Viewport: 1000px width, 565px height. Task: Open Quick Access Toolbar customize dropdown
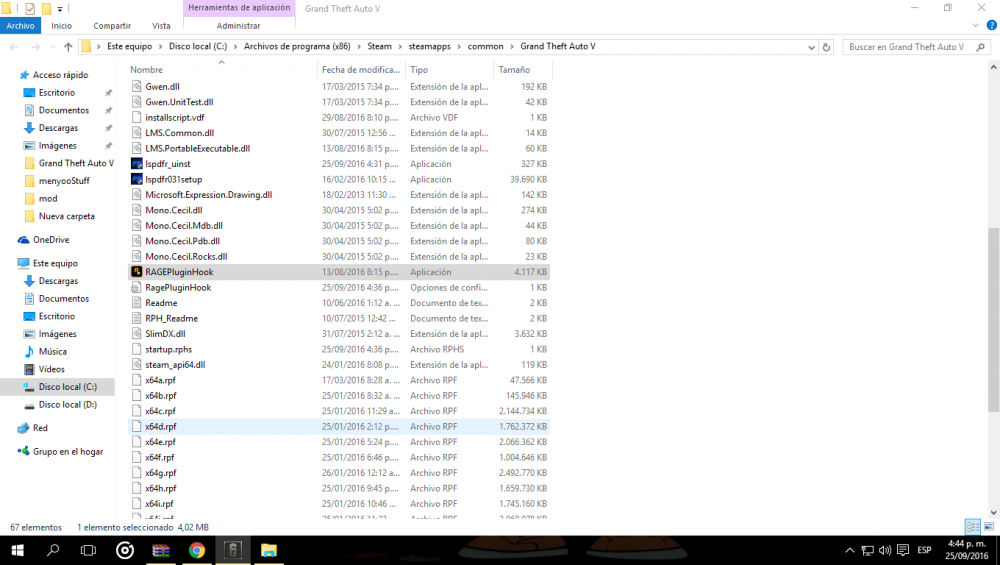click(x=60, y=9)
